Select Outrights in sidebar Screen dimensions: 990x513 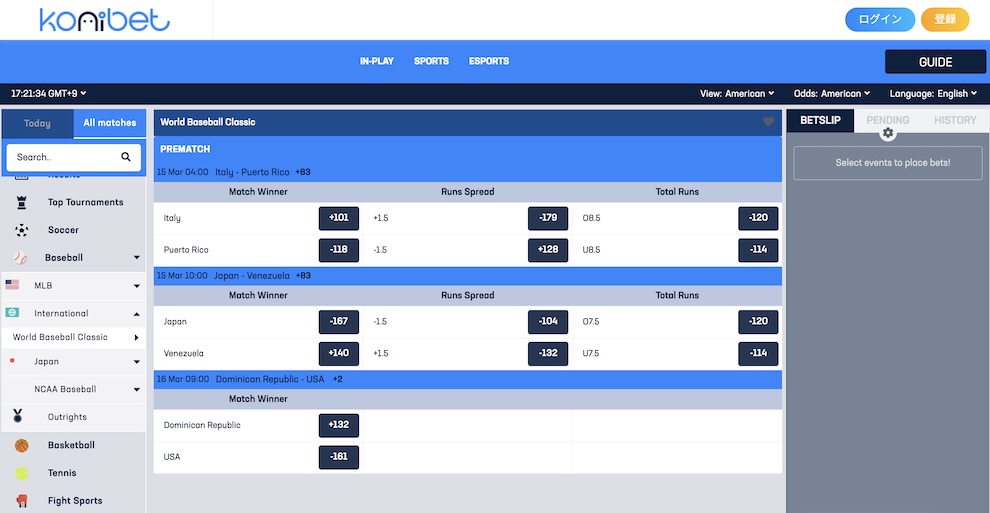click(x=67, y=417)
